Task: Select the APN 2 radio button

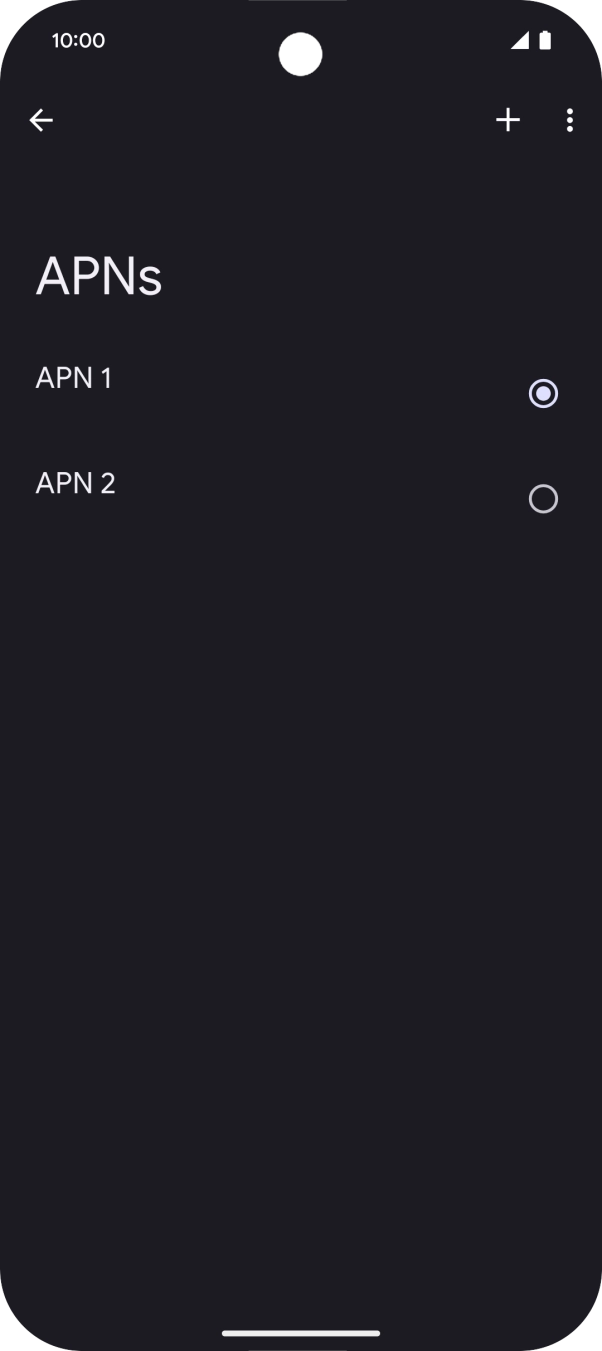Action: tap(543, 498)
